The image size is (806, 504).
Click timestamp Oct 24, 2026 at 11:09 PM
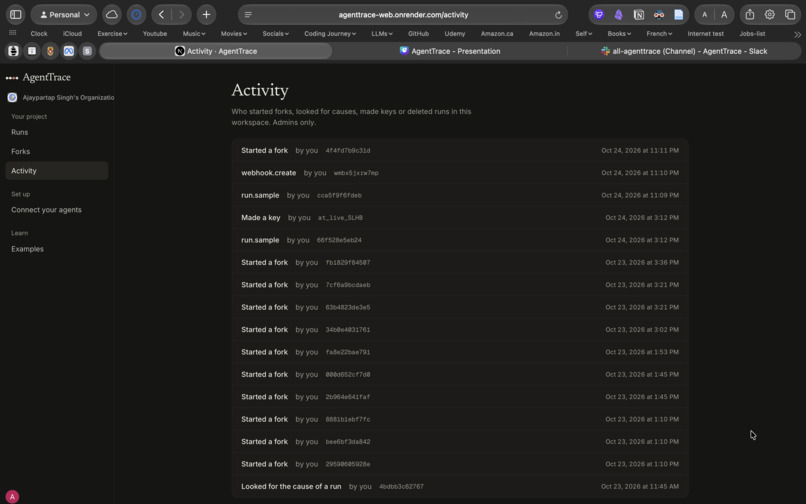tap(640, 195)
